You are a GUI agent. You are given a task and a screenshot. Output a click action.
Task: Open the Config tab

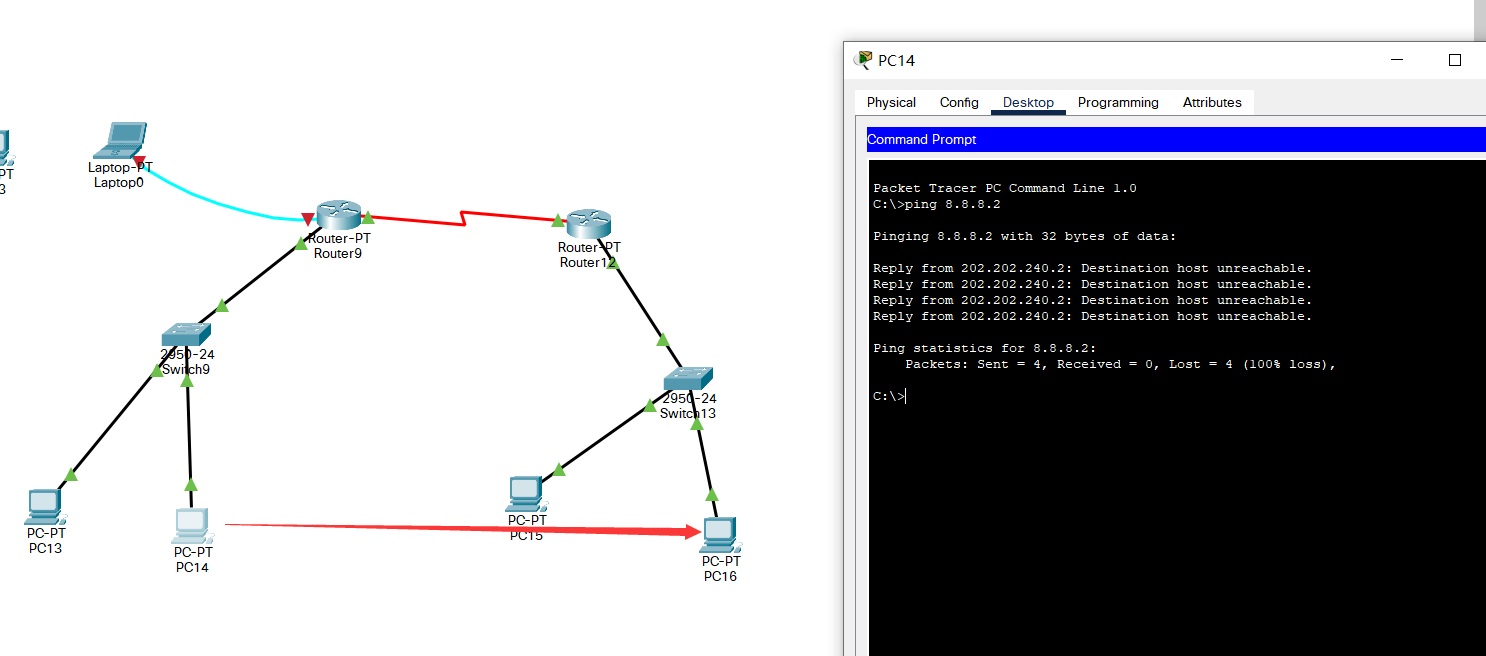tap(959, 102)
